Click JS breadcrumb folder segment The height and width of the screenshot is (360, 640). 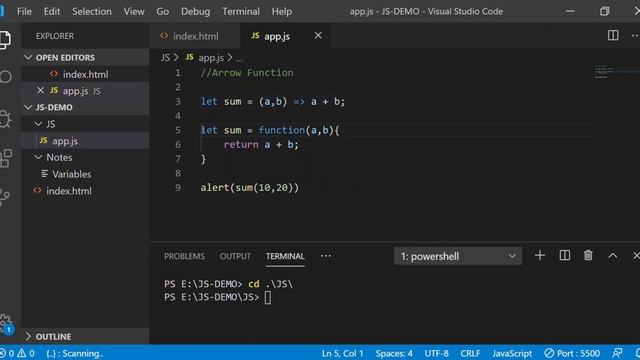(x=165, y=58)
